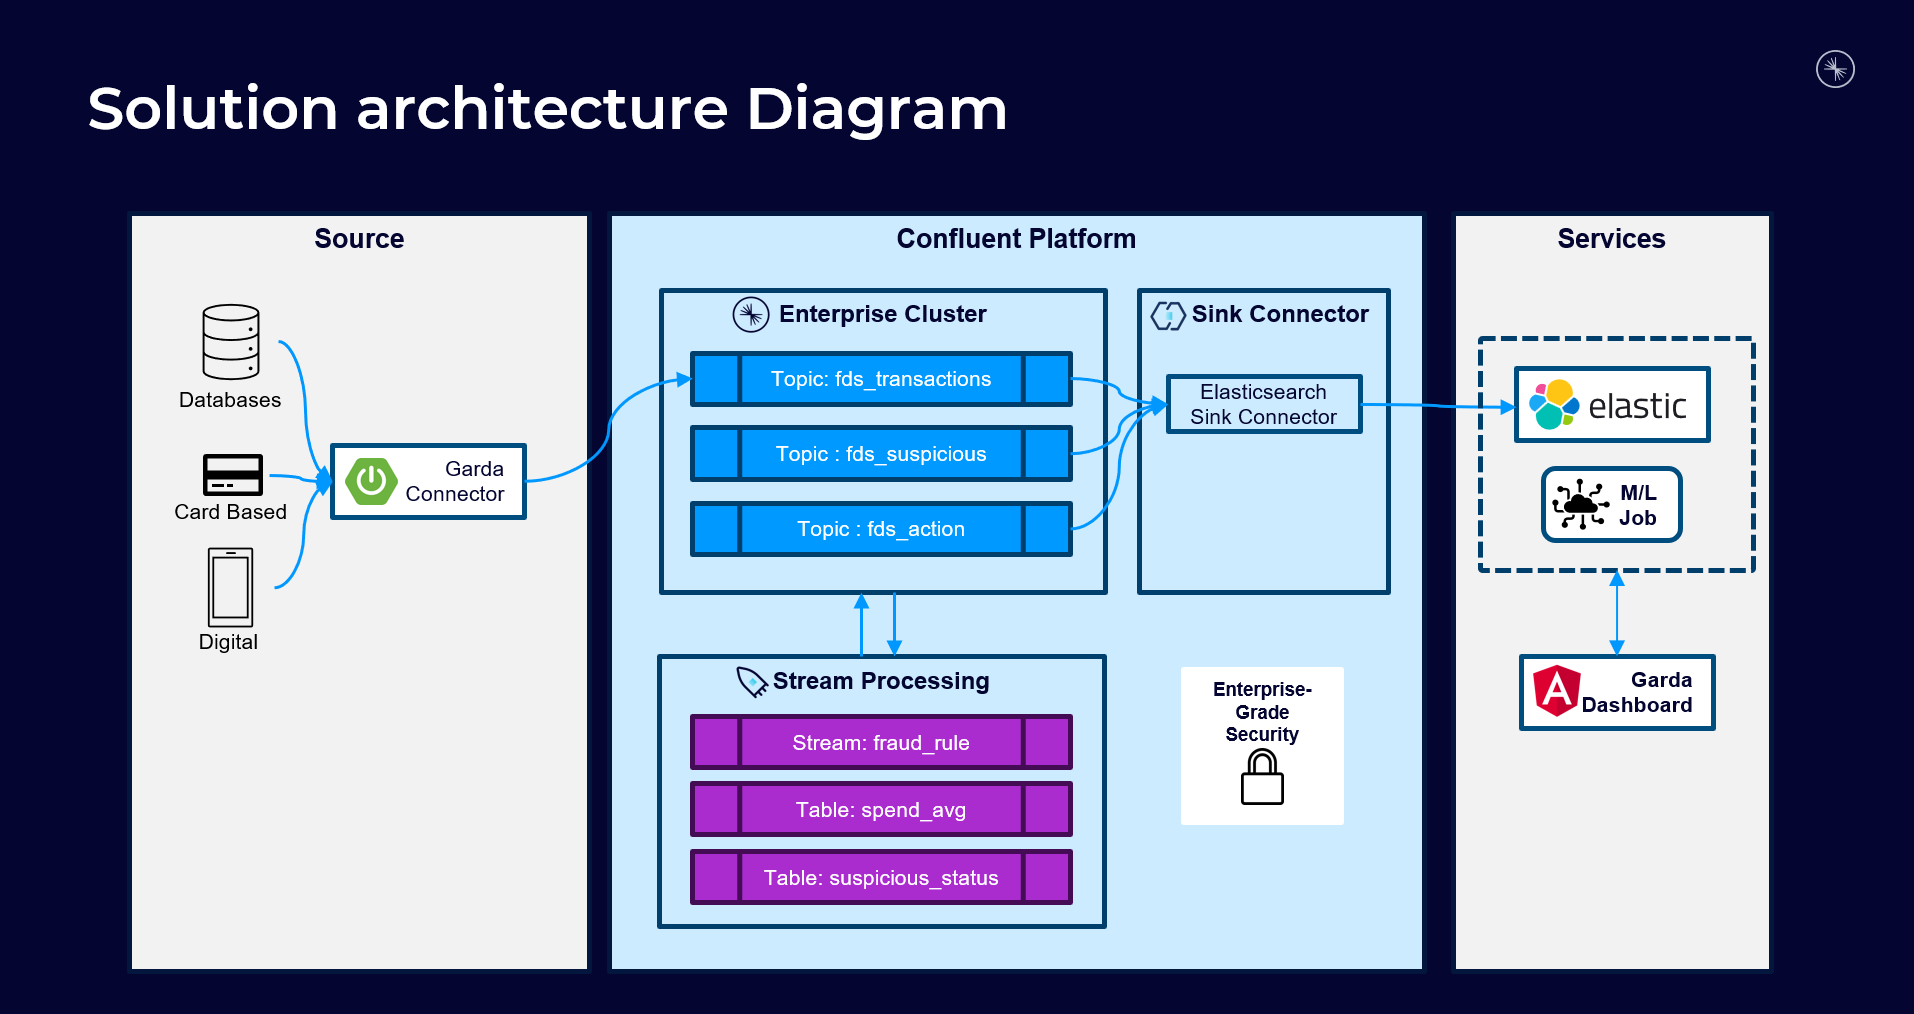
Task: Click the Confluent logo beside Enterprise Cluster
Action: tap(751, 314)
